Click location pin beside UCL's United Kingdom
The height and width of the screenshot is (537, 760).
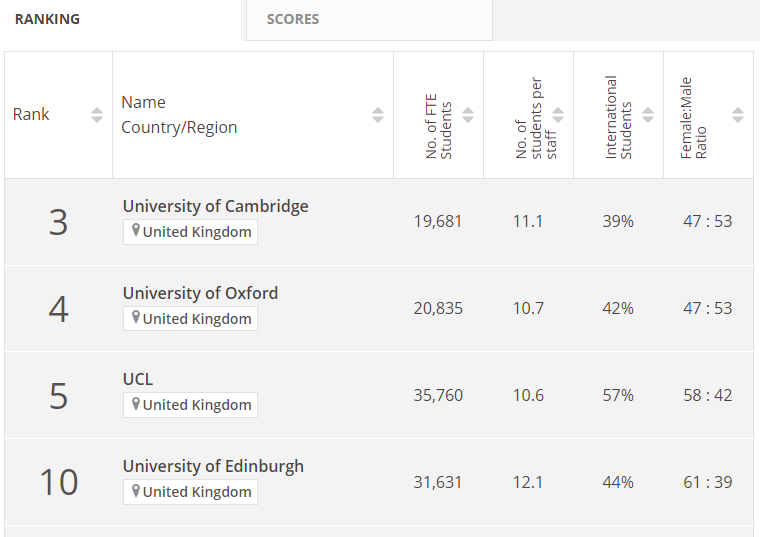point(136,404)
